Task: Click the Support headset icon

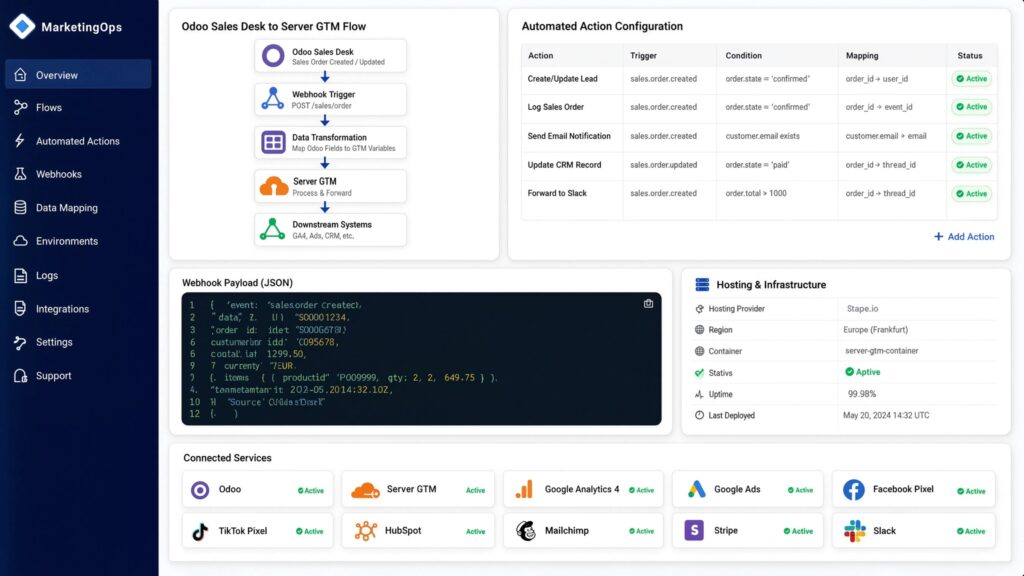Action: tap(21, 376)
